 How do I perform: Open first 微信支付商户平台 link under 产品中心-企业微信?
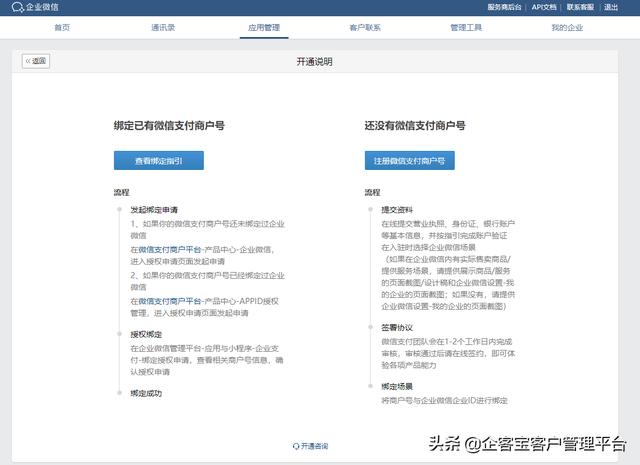coord(170,249)
